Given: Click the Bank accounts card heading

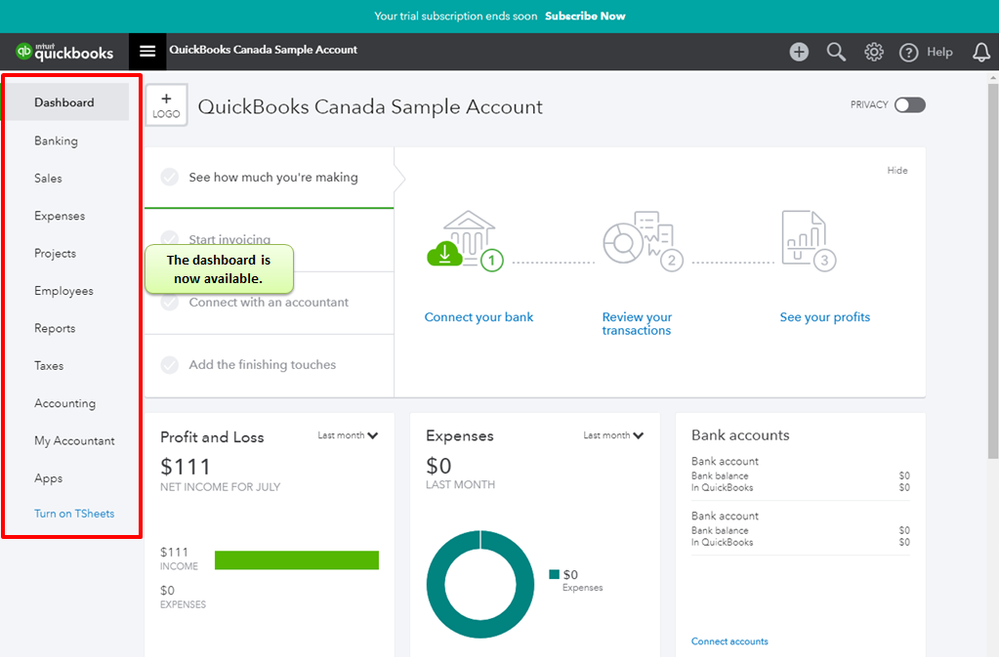Looking at the screenshot, I should coord(740,435).
